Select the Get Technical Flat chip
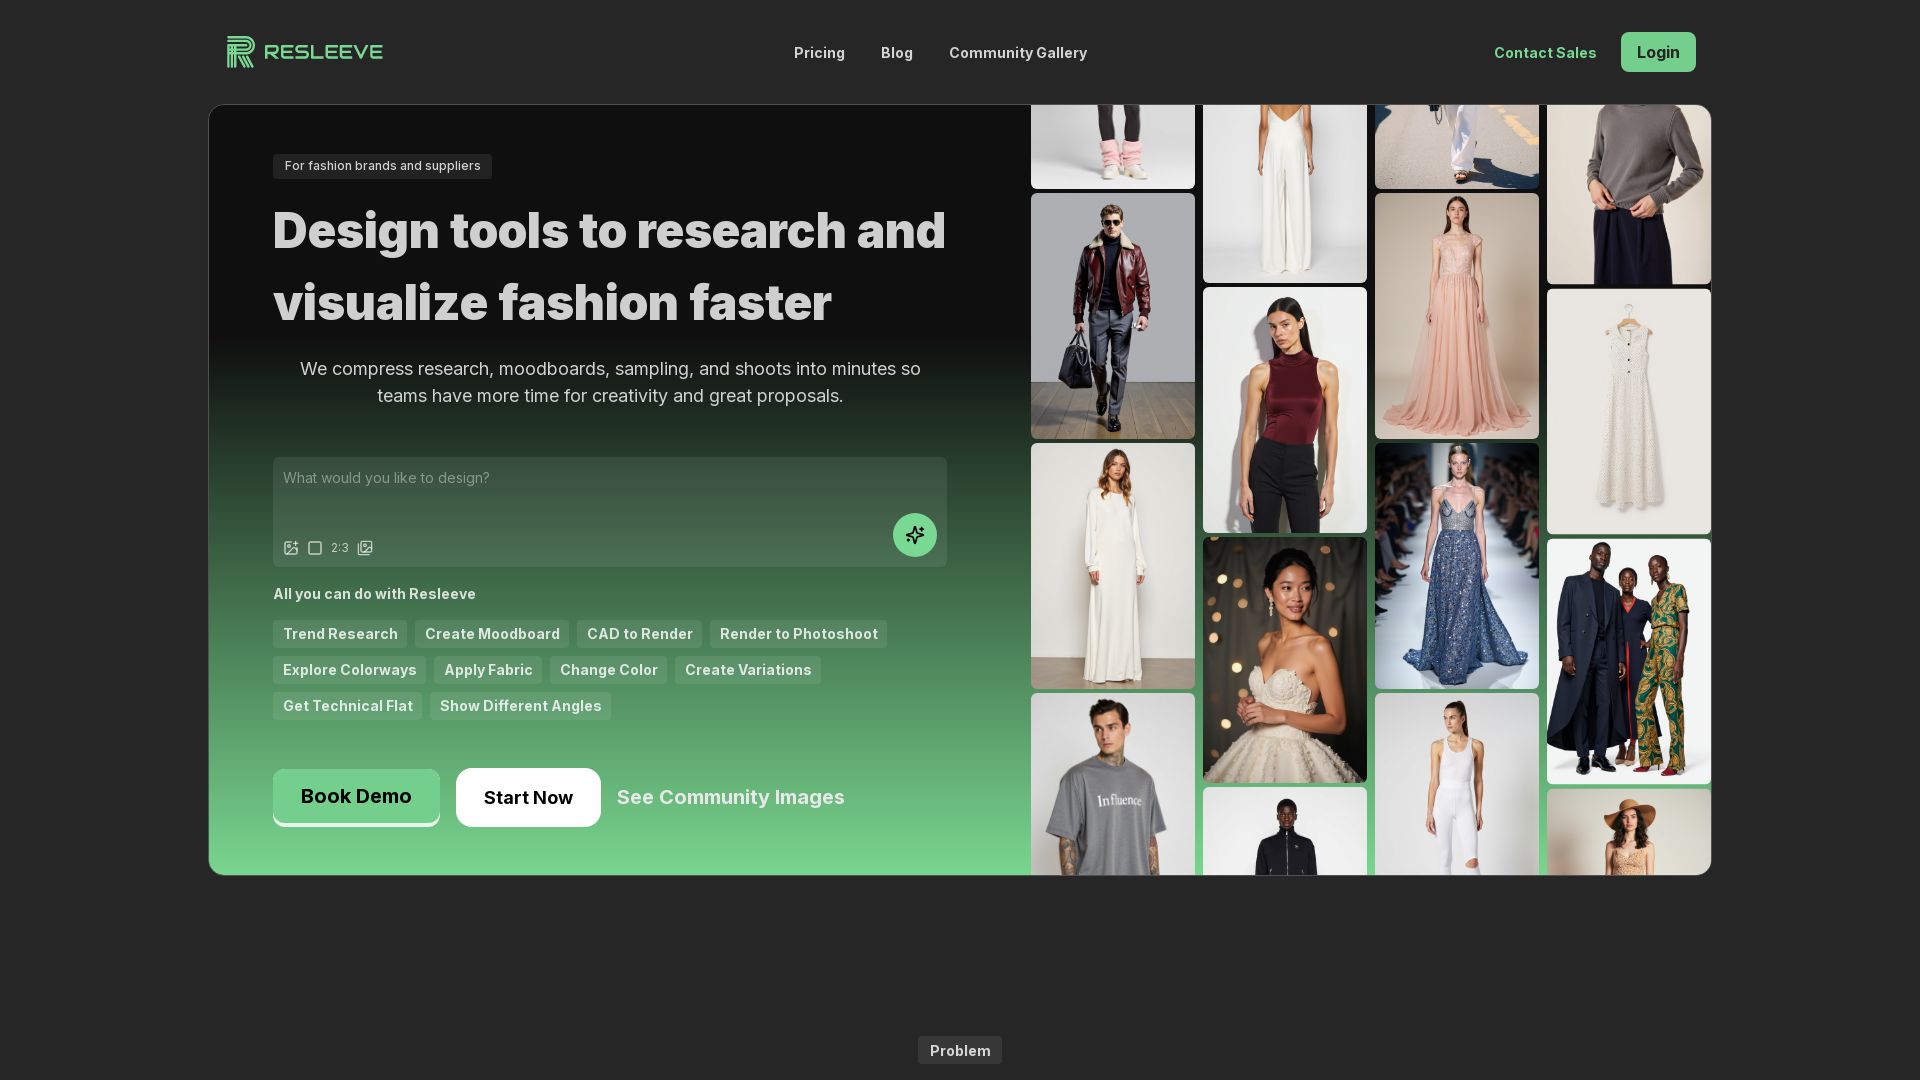The height and width of the screenshot is (1080, 1920). (347, 706)
